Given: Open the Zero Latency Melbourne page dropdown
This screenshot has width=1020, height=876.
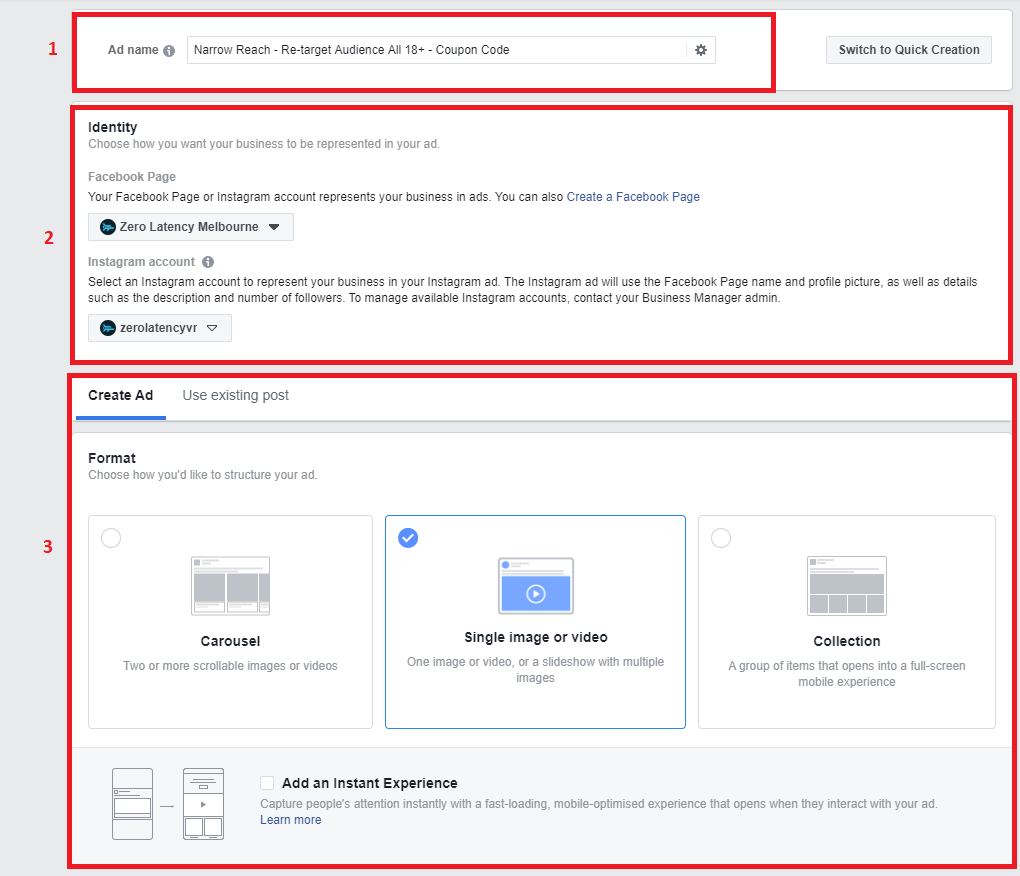Looking at the screenshot, I should [x=191, y=227].
